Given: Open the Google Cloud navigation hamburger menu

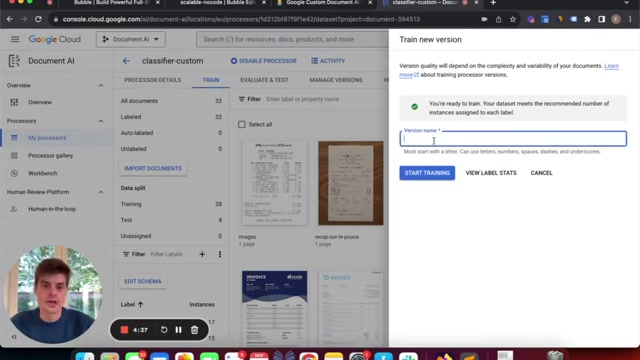Looking at the screenshot, I should 15,40.
